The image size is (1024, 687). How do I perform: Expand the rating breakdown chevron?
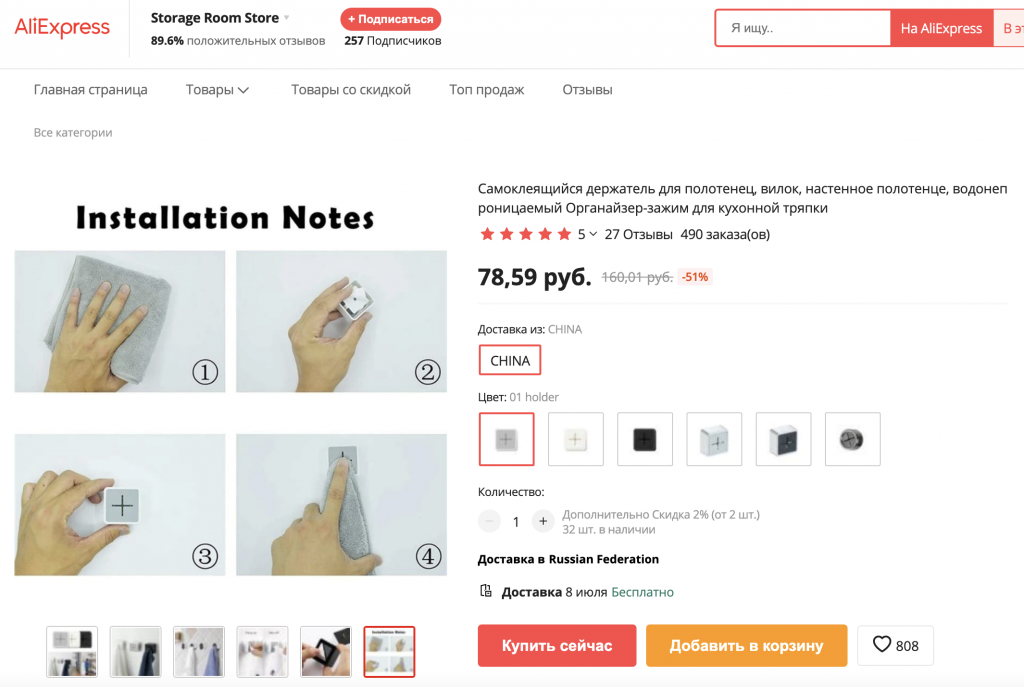tap(593, 235)
